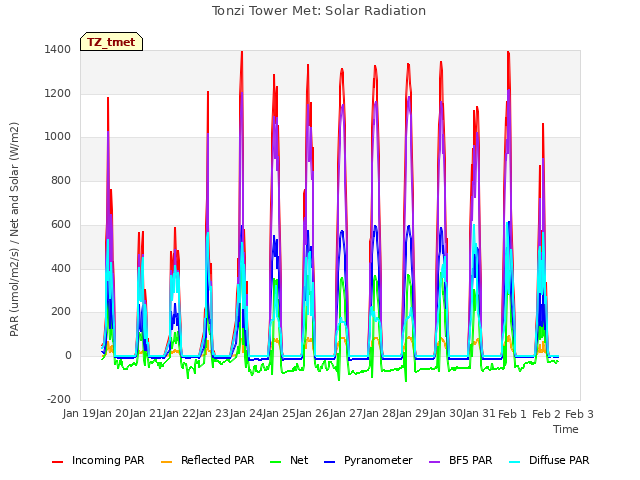640x480 pixels.
Task: Click the red Incoming PAR legend swatch
Action: (x=58, y=462)
